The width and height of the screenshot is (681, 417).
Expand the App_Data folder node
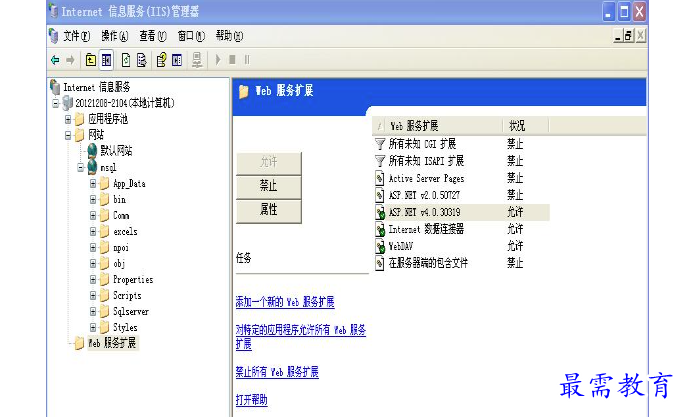point(93,183)
